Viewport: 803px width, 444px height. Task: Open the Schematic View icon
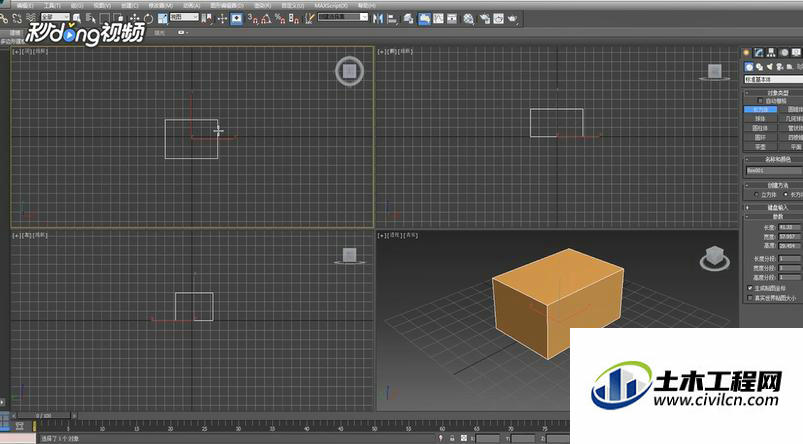[x=452, y=19]
